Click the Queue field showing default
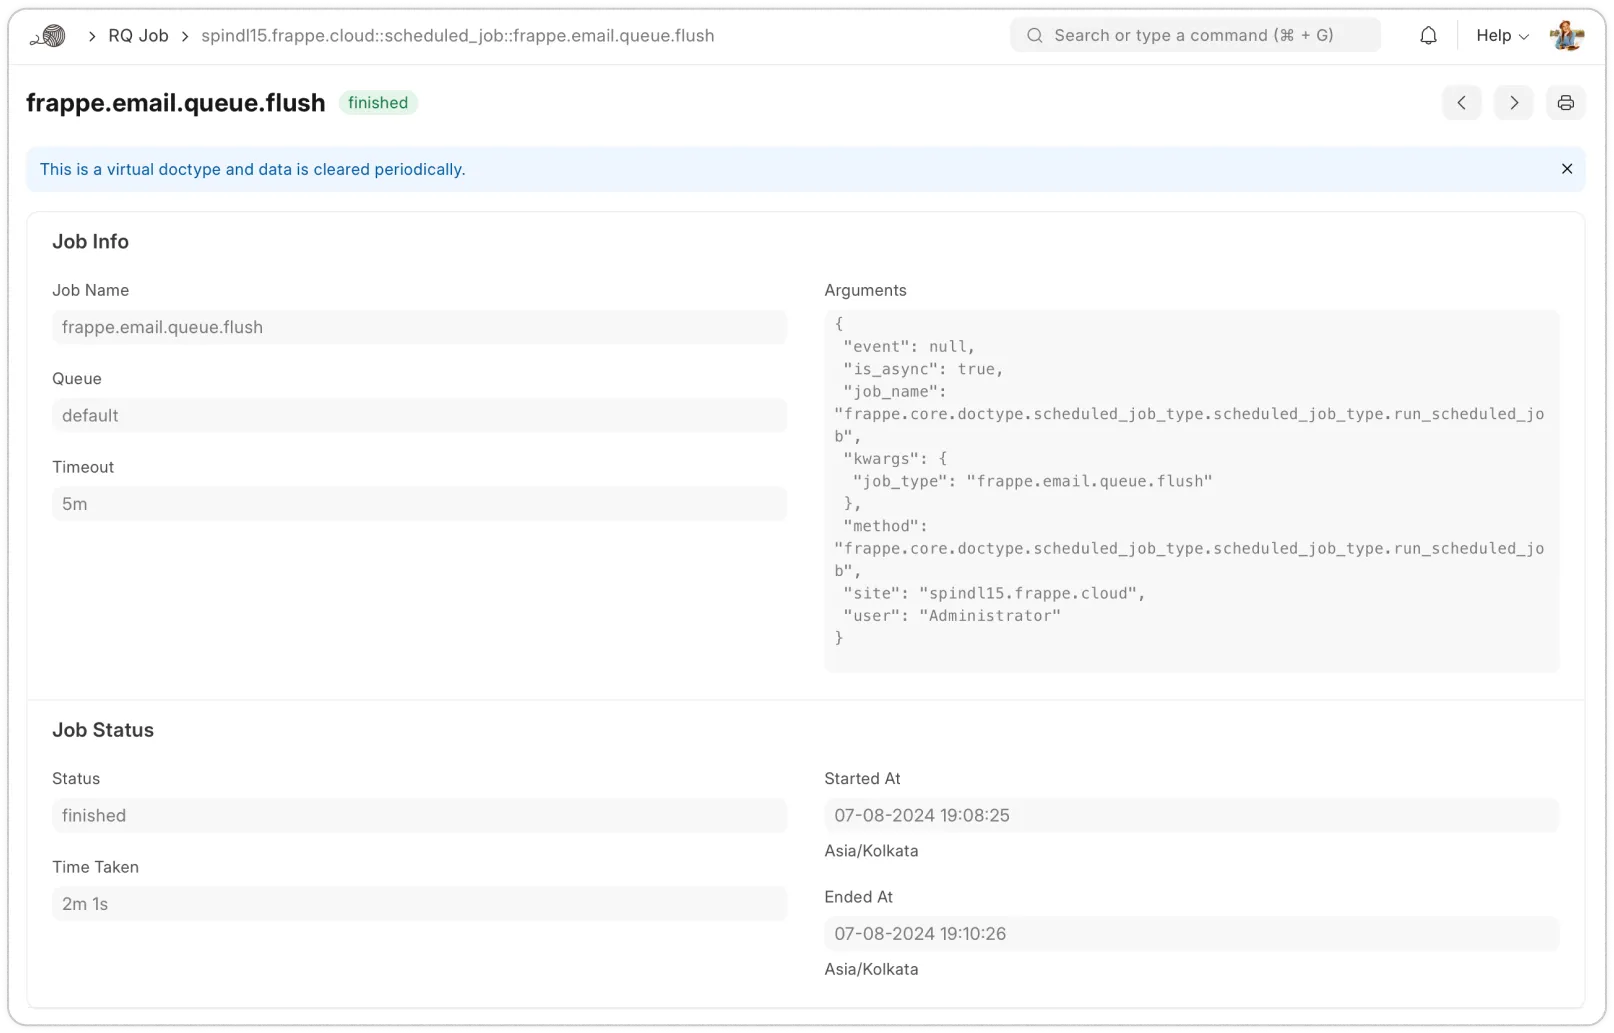Viewport: 1614px width, 1033px height. coord(419,415)
